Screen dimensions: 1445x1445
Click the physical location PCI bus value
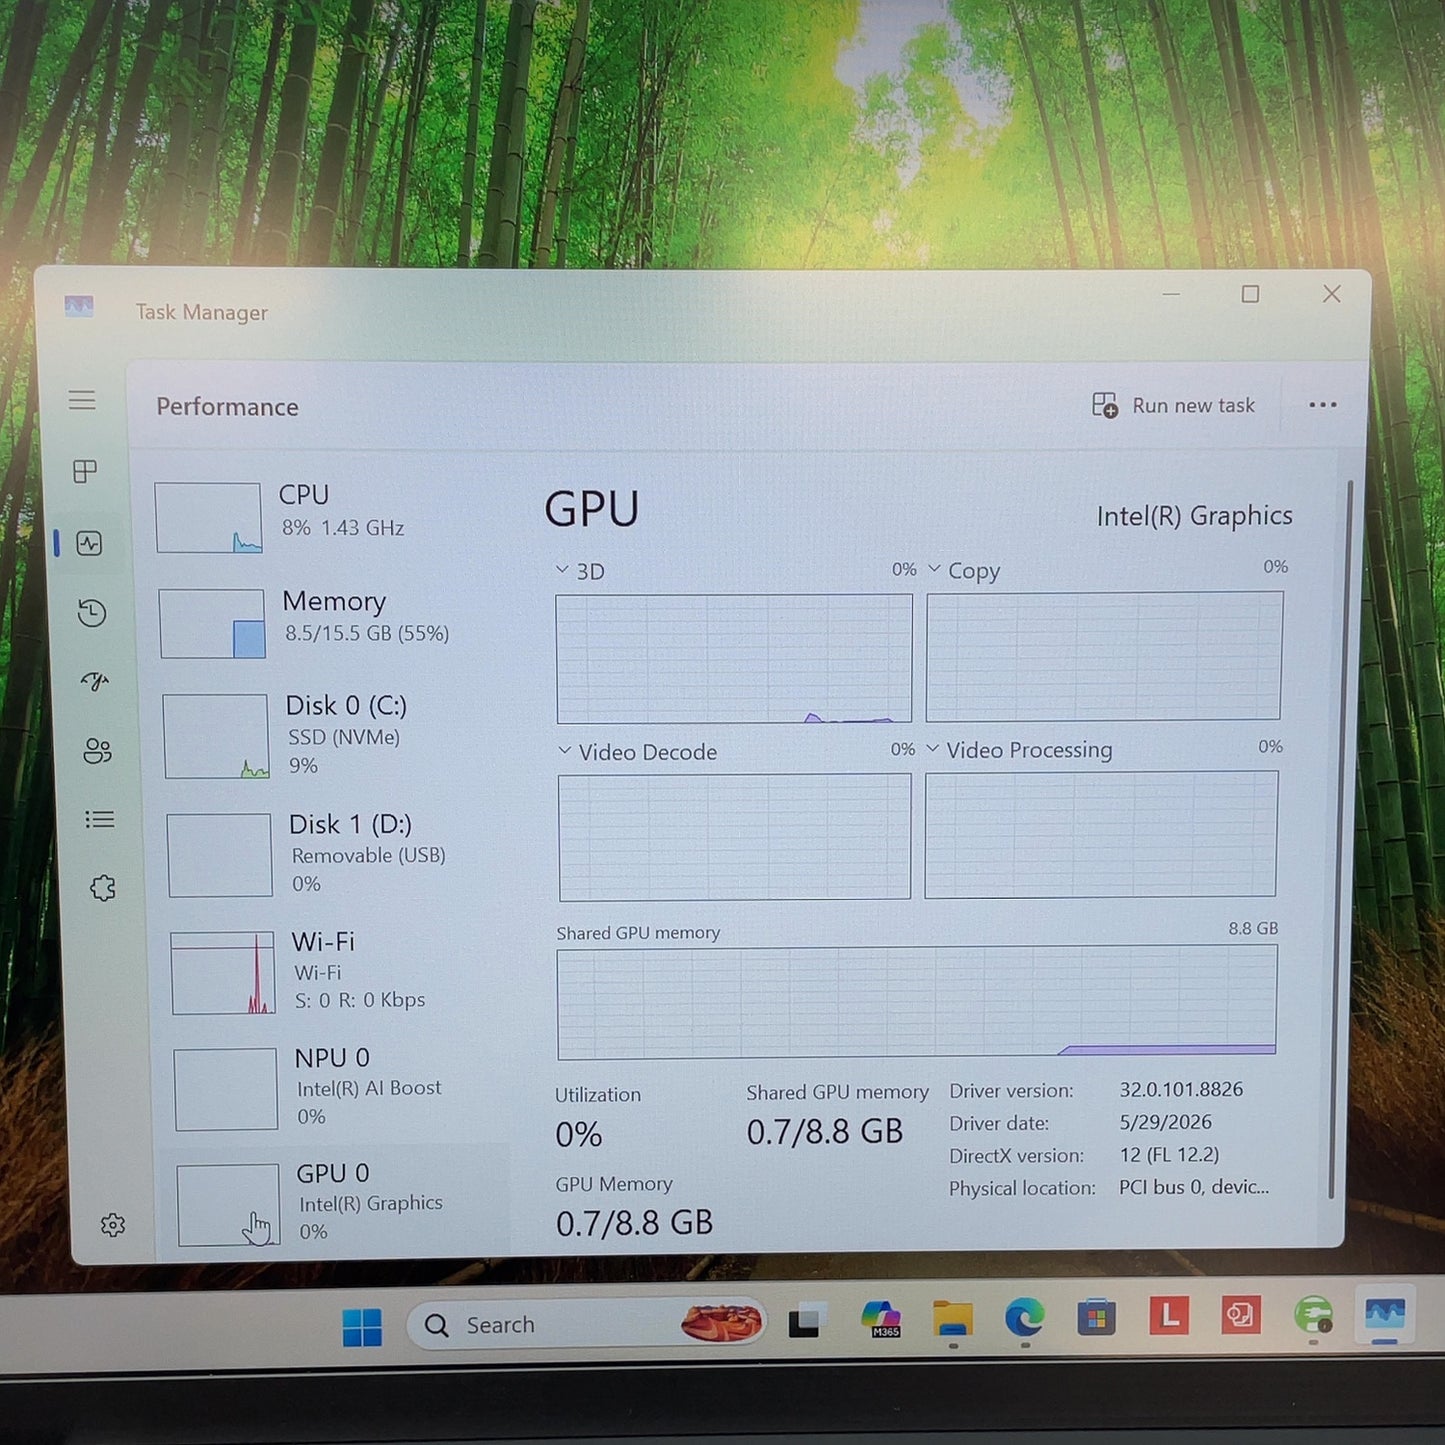click(x=1194, y=1187)
